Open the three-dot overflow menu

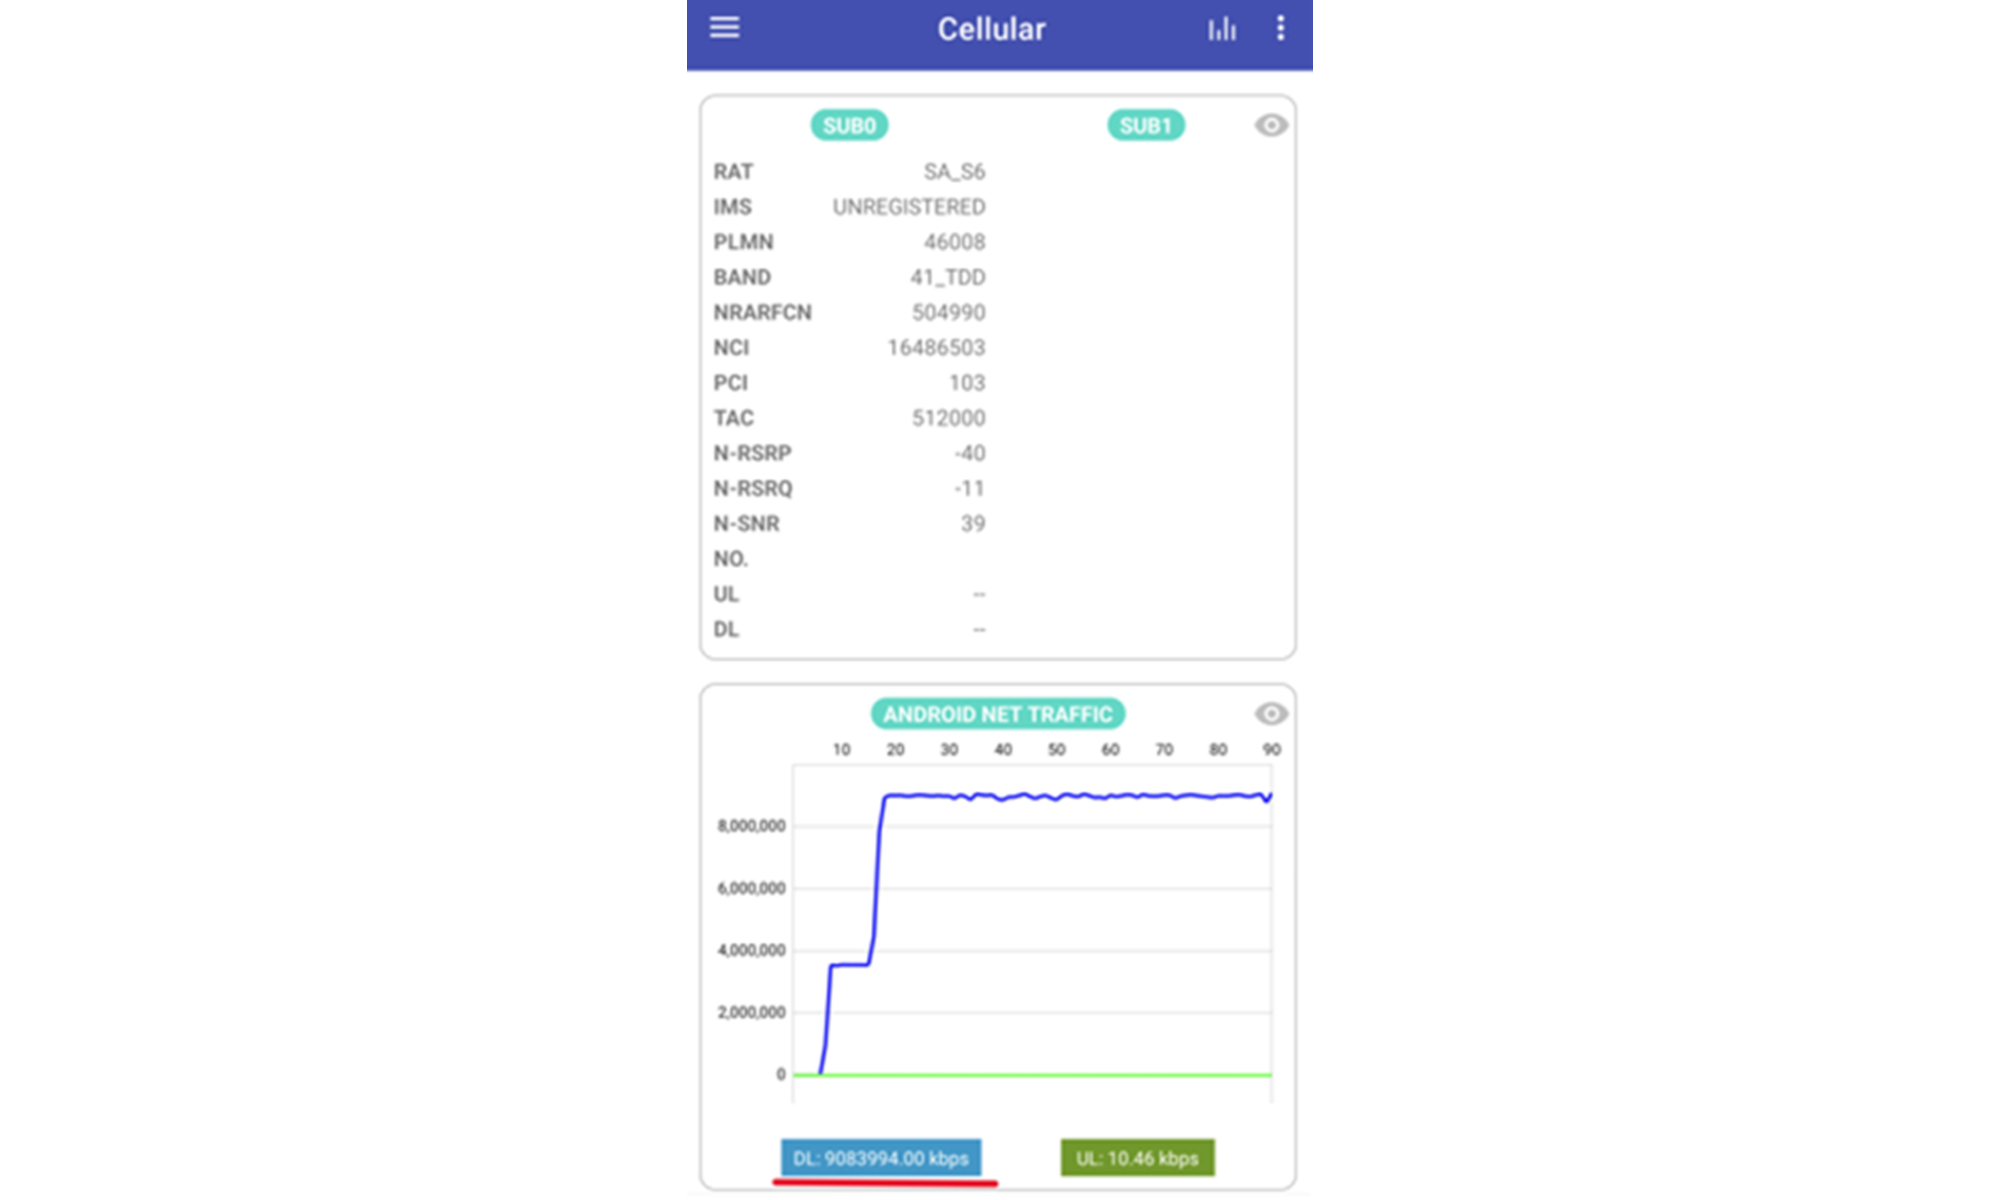tap(1281, 29)
